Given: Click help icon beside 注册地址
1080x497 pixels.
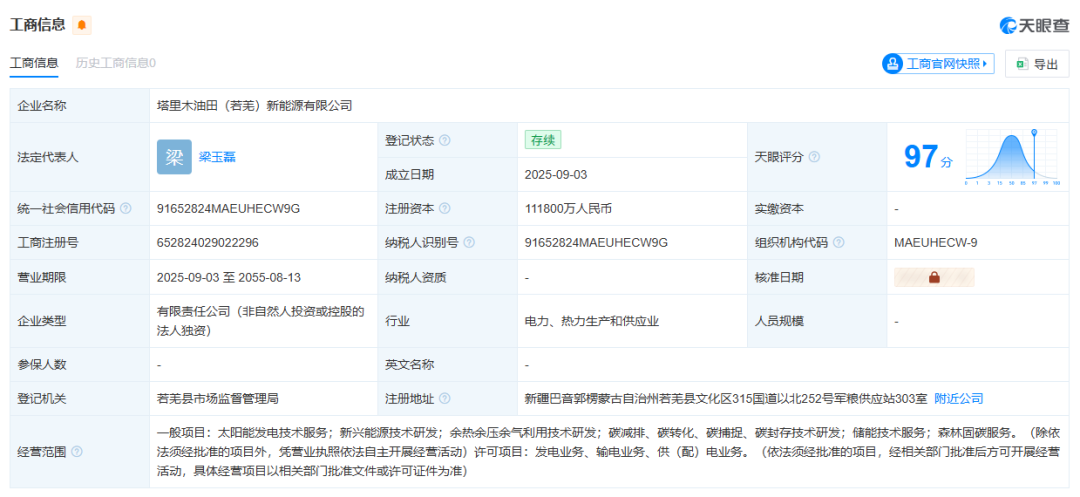Looking at the screenshot, I should tap(445, 399).
